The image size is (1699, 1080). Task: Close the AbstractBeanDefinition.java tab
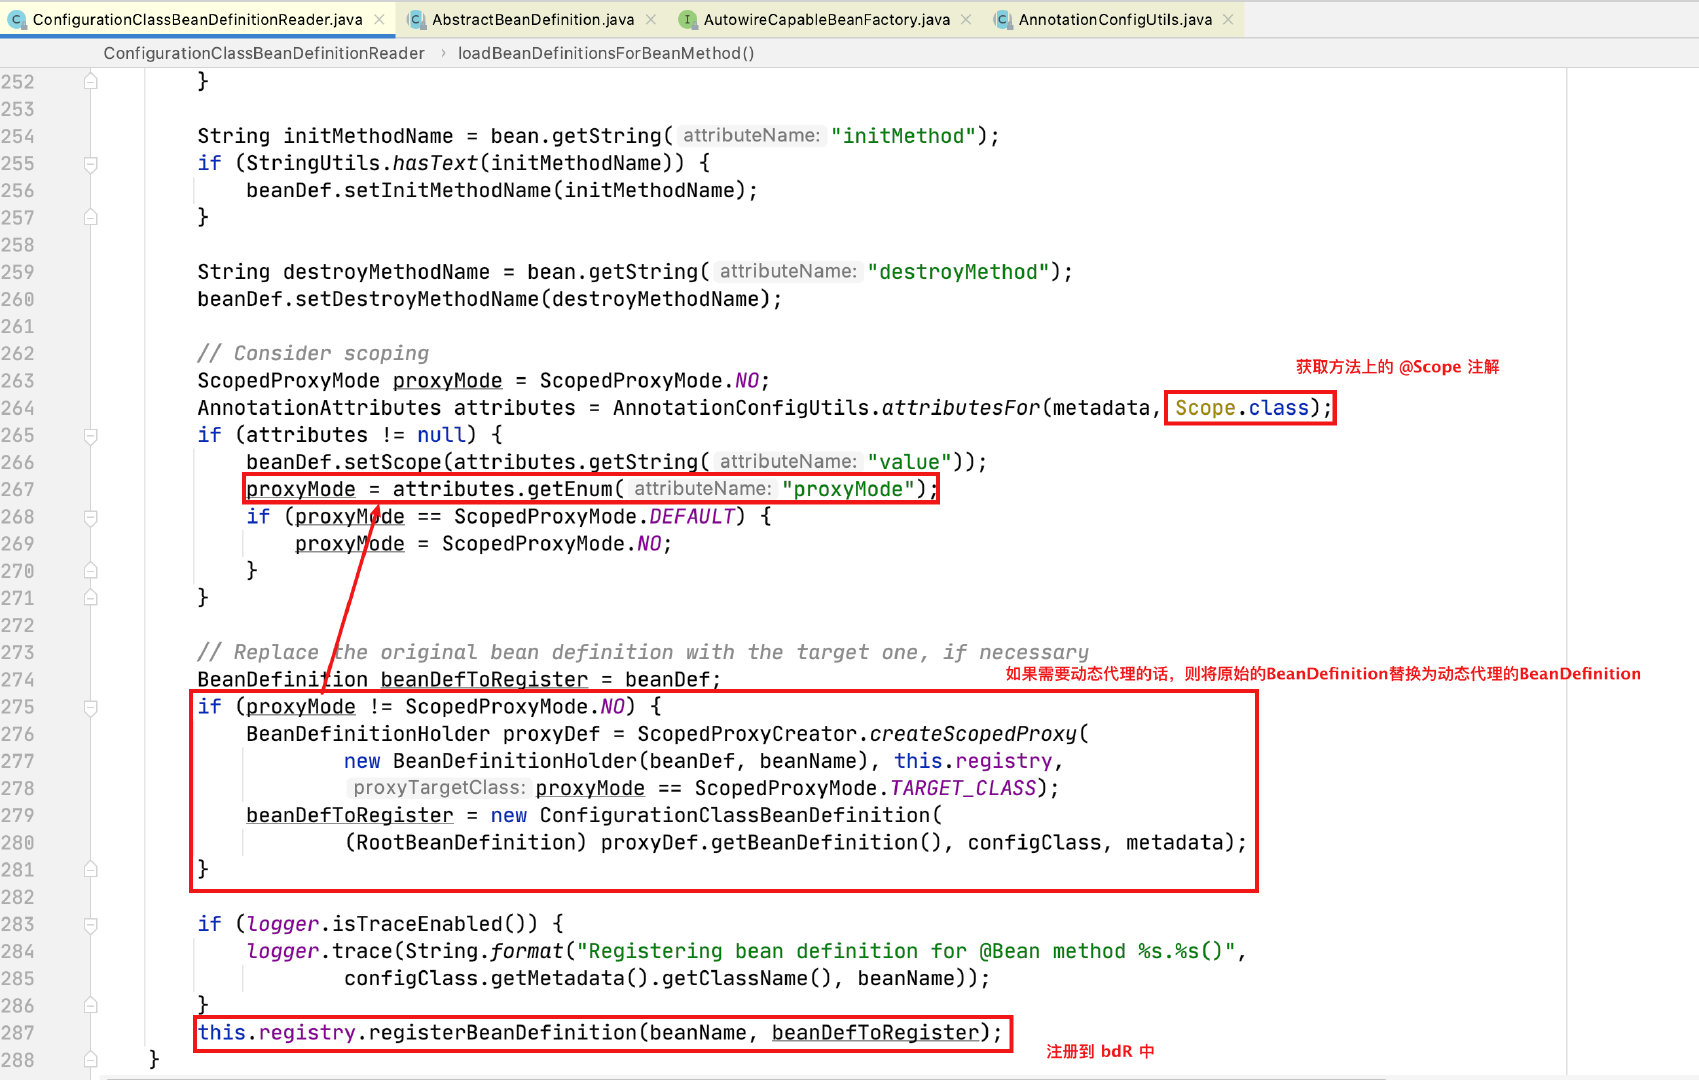point(651,19)
